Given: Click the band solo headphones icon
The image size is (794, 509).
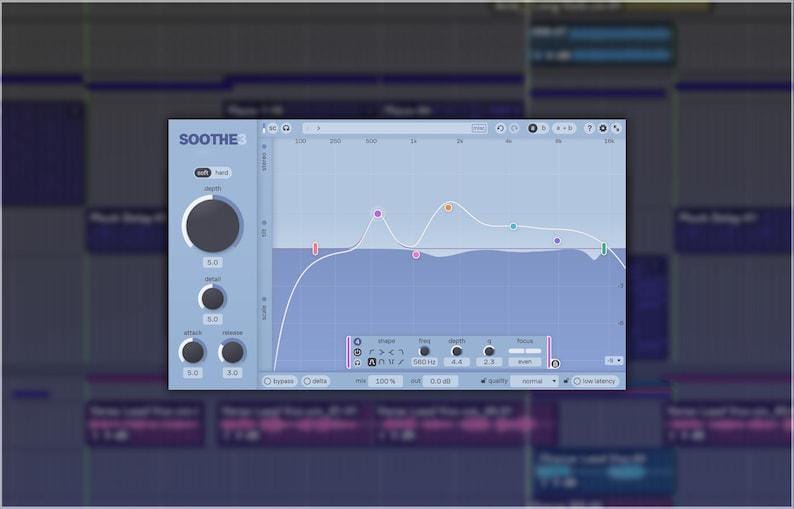Looking at the screenshot, I should pyautogui.click(x=357, y=363).
